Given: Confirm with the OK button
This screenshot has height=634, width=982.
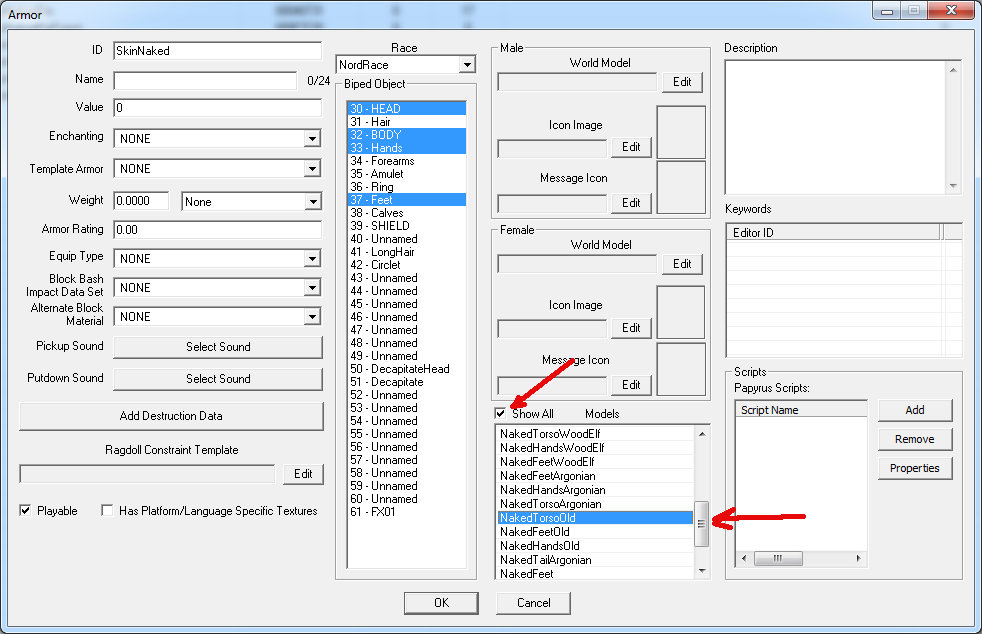Looking at the screenshot, I should [x=442, y=603].
